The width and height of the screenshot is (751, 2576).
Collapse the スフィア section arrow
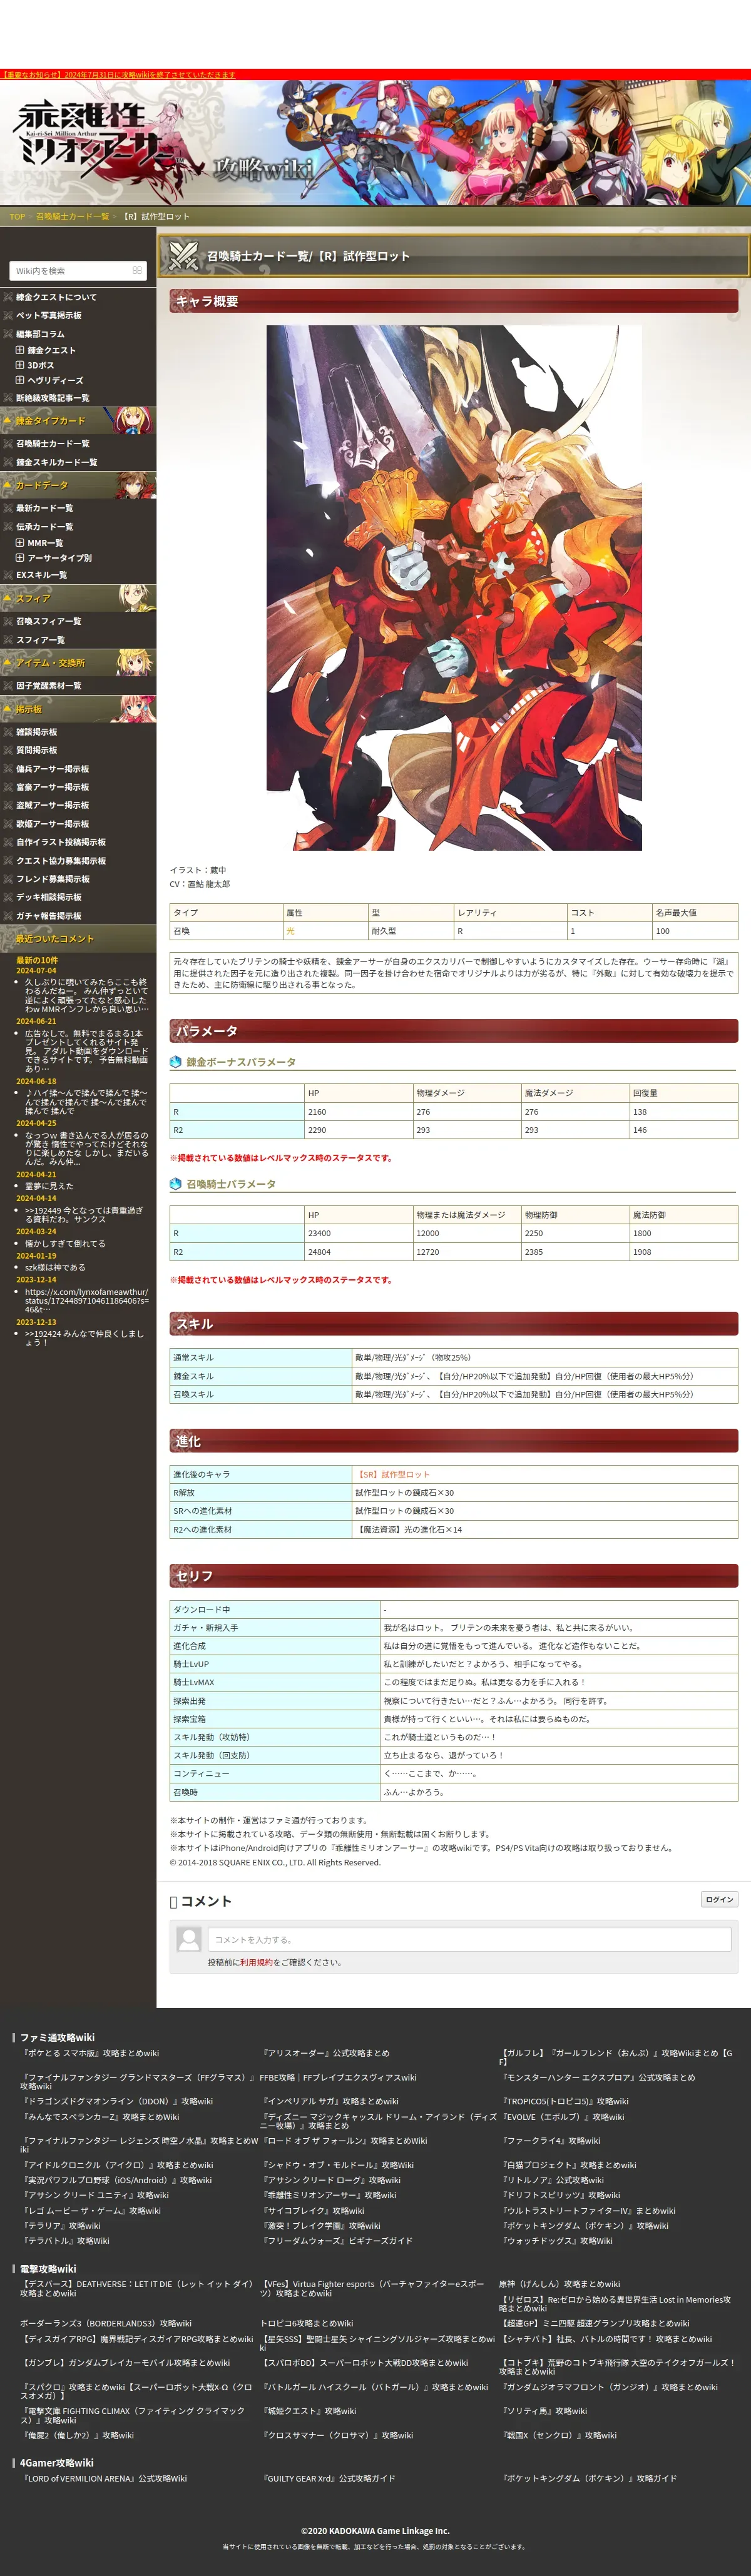point(7,598)
